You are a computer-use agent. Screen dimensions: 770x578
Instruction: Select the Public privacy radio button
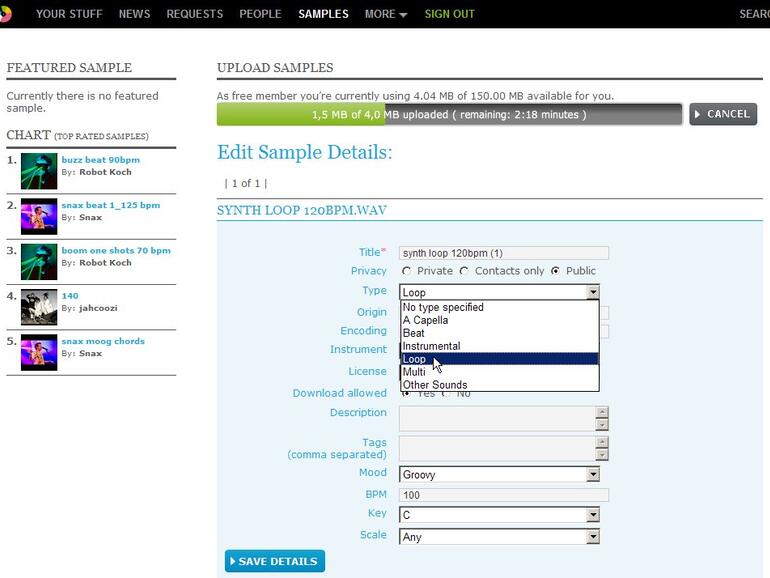[x=555, y=271]
